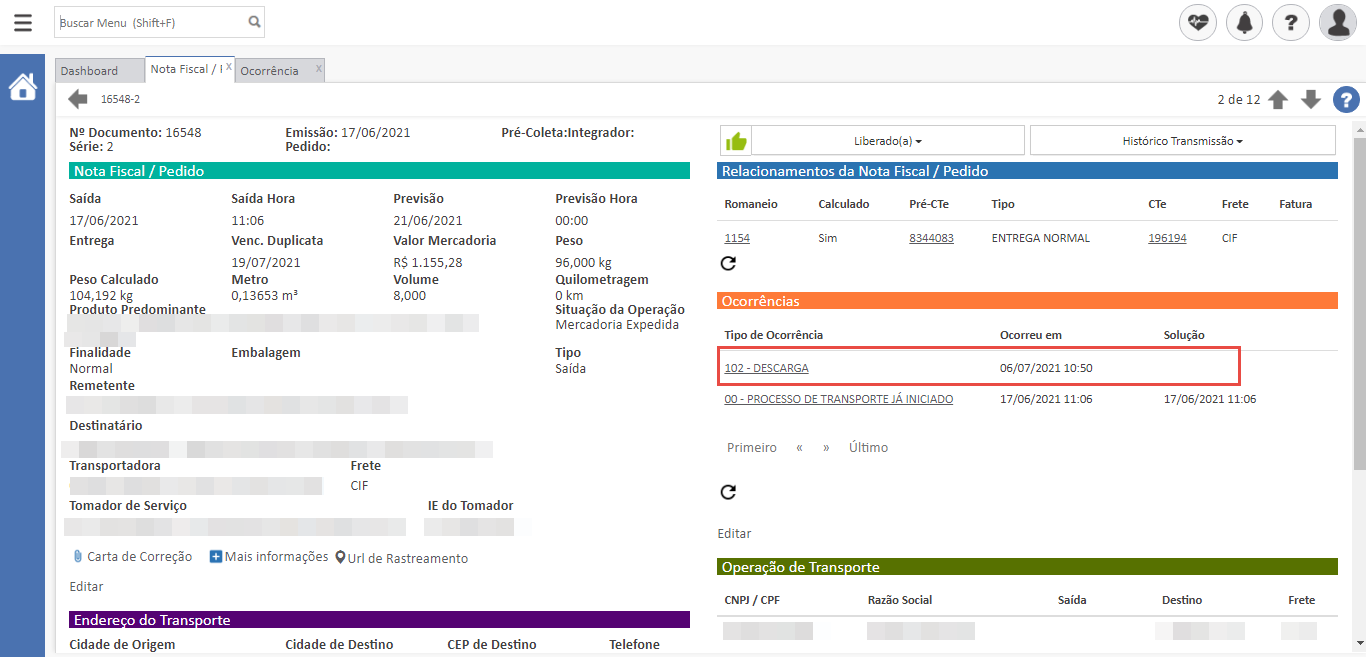Open the 102 - DESCARGA occurrence link
Image resolution: width=1366 pixels, height=657 pixels.
click(x=766, y=368)
